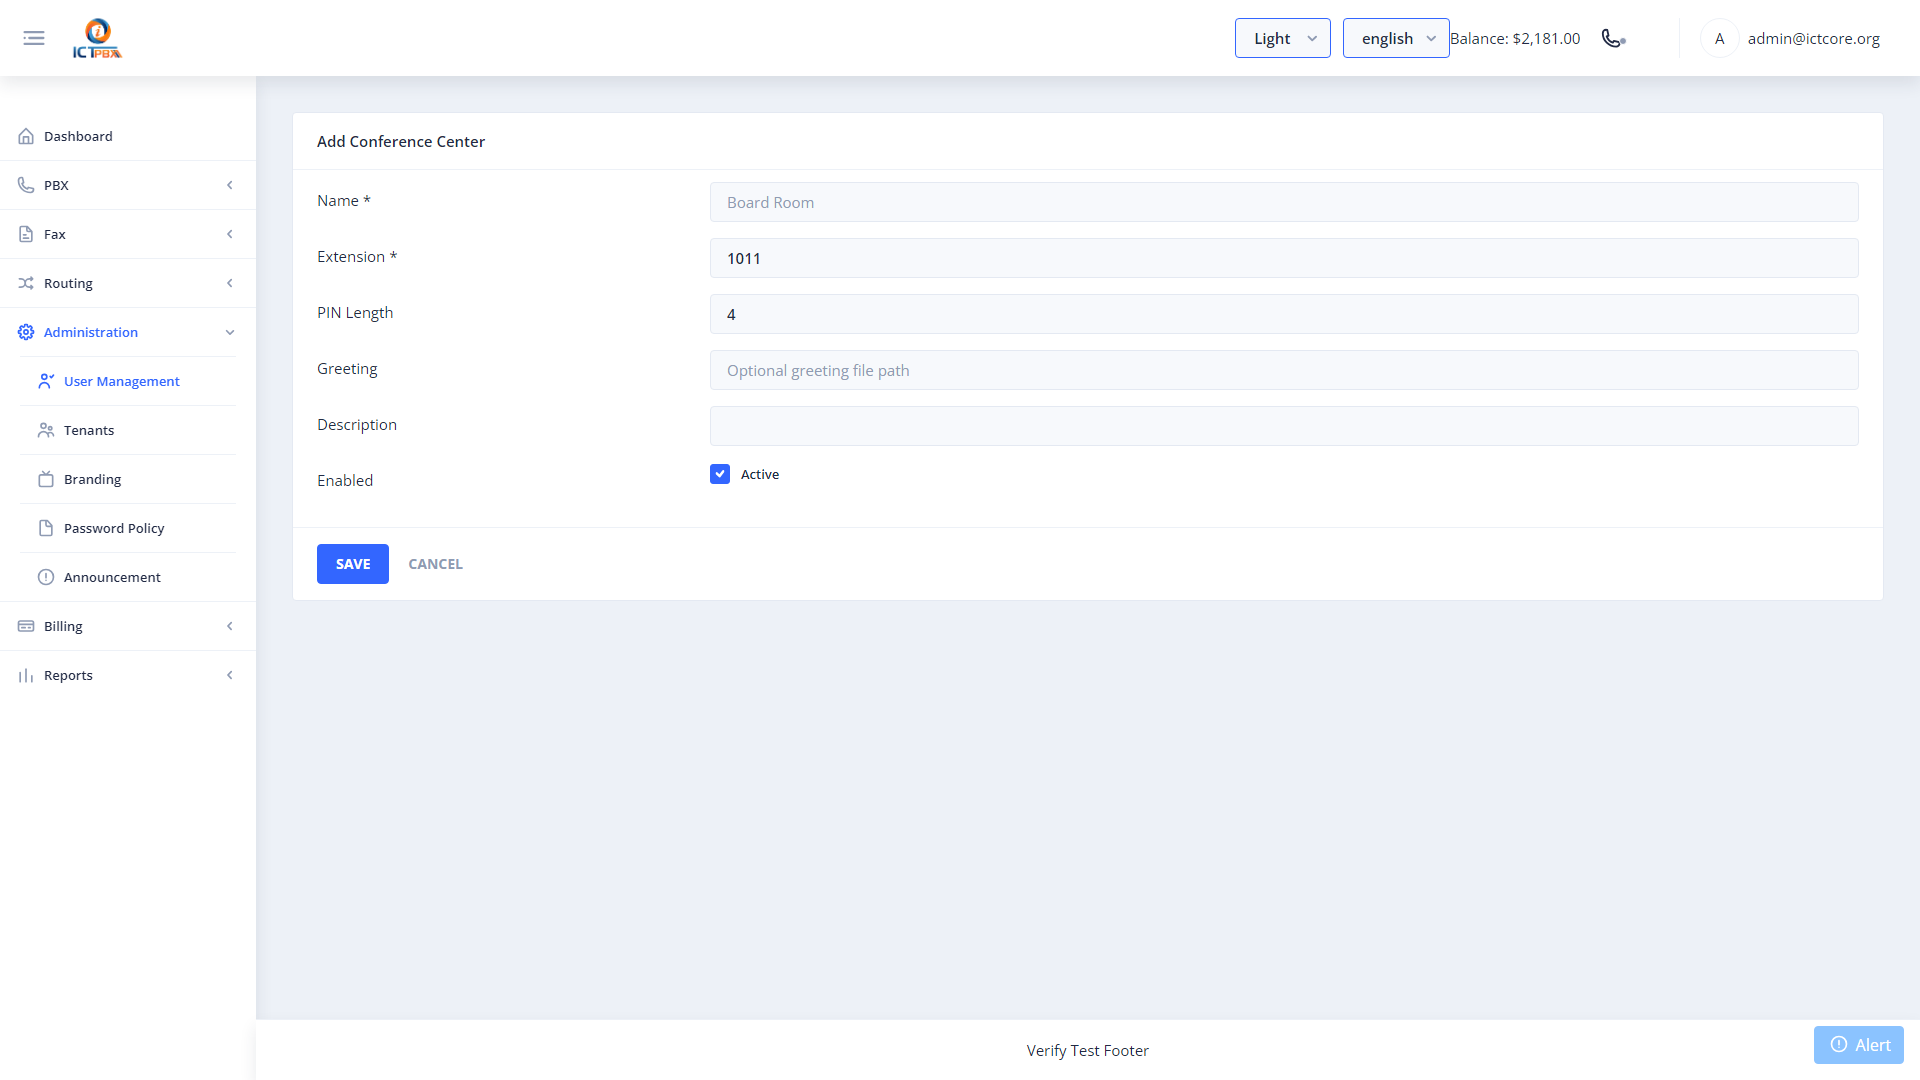Expand the Fax menu chevron

click(230, 234)
